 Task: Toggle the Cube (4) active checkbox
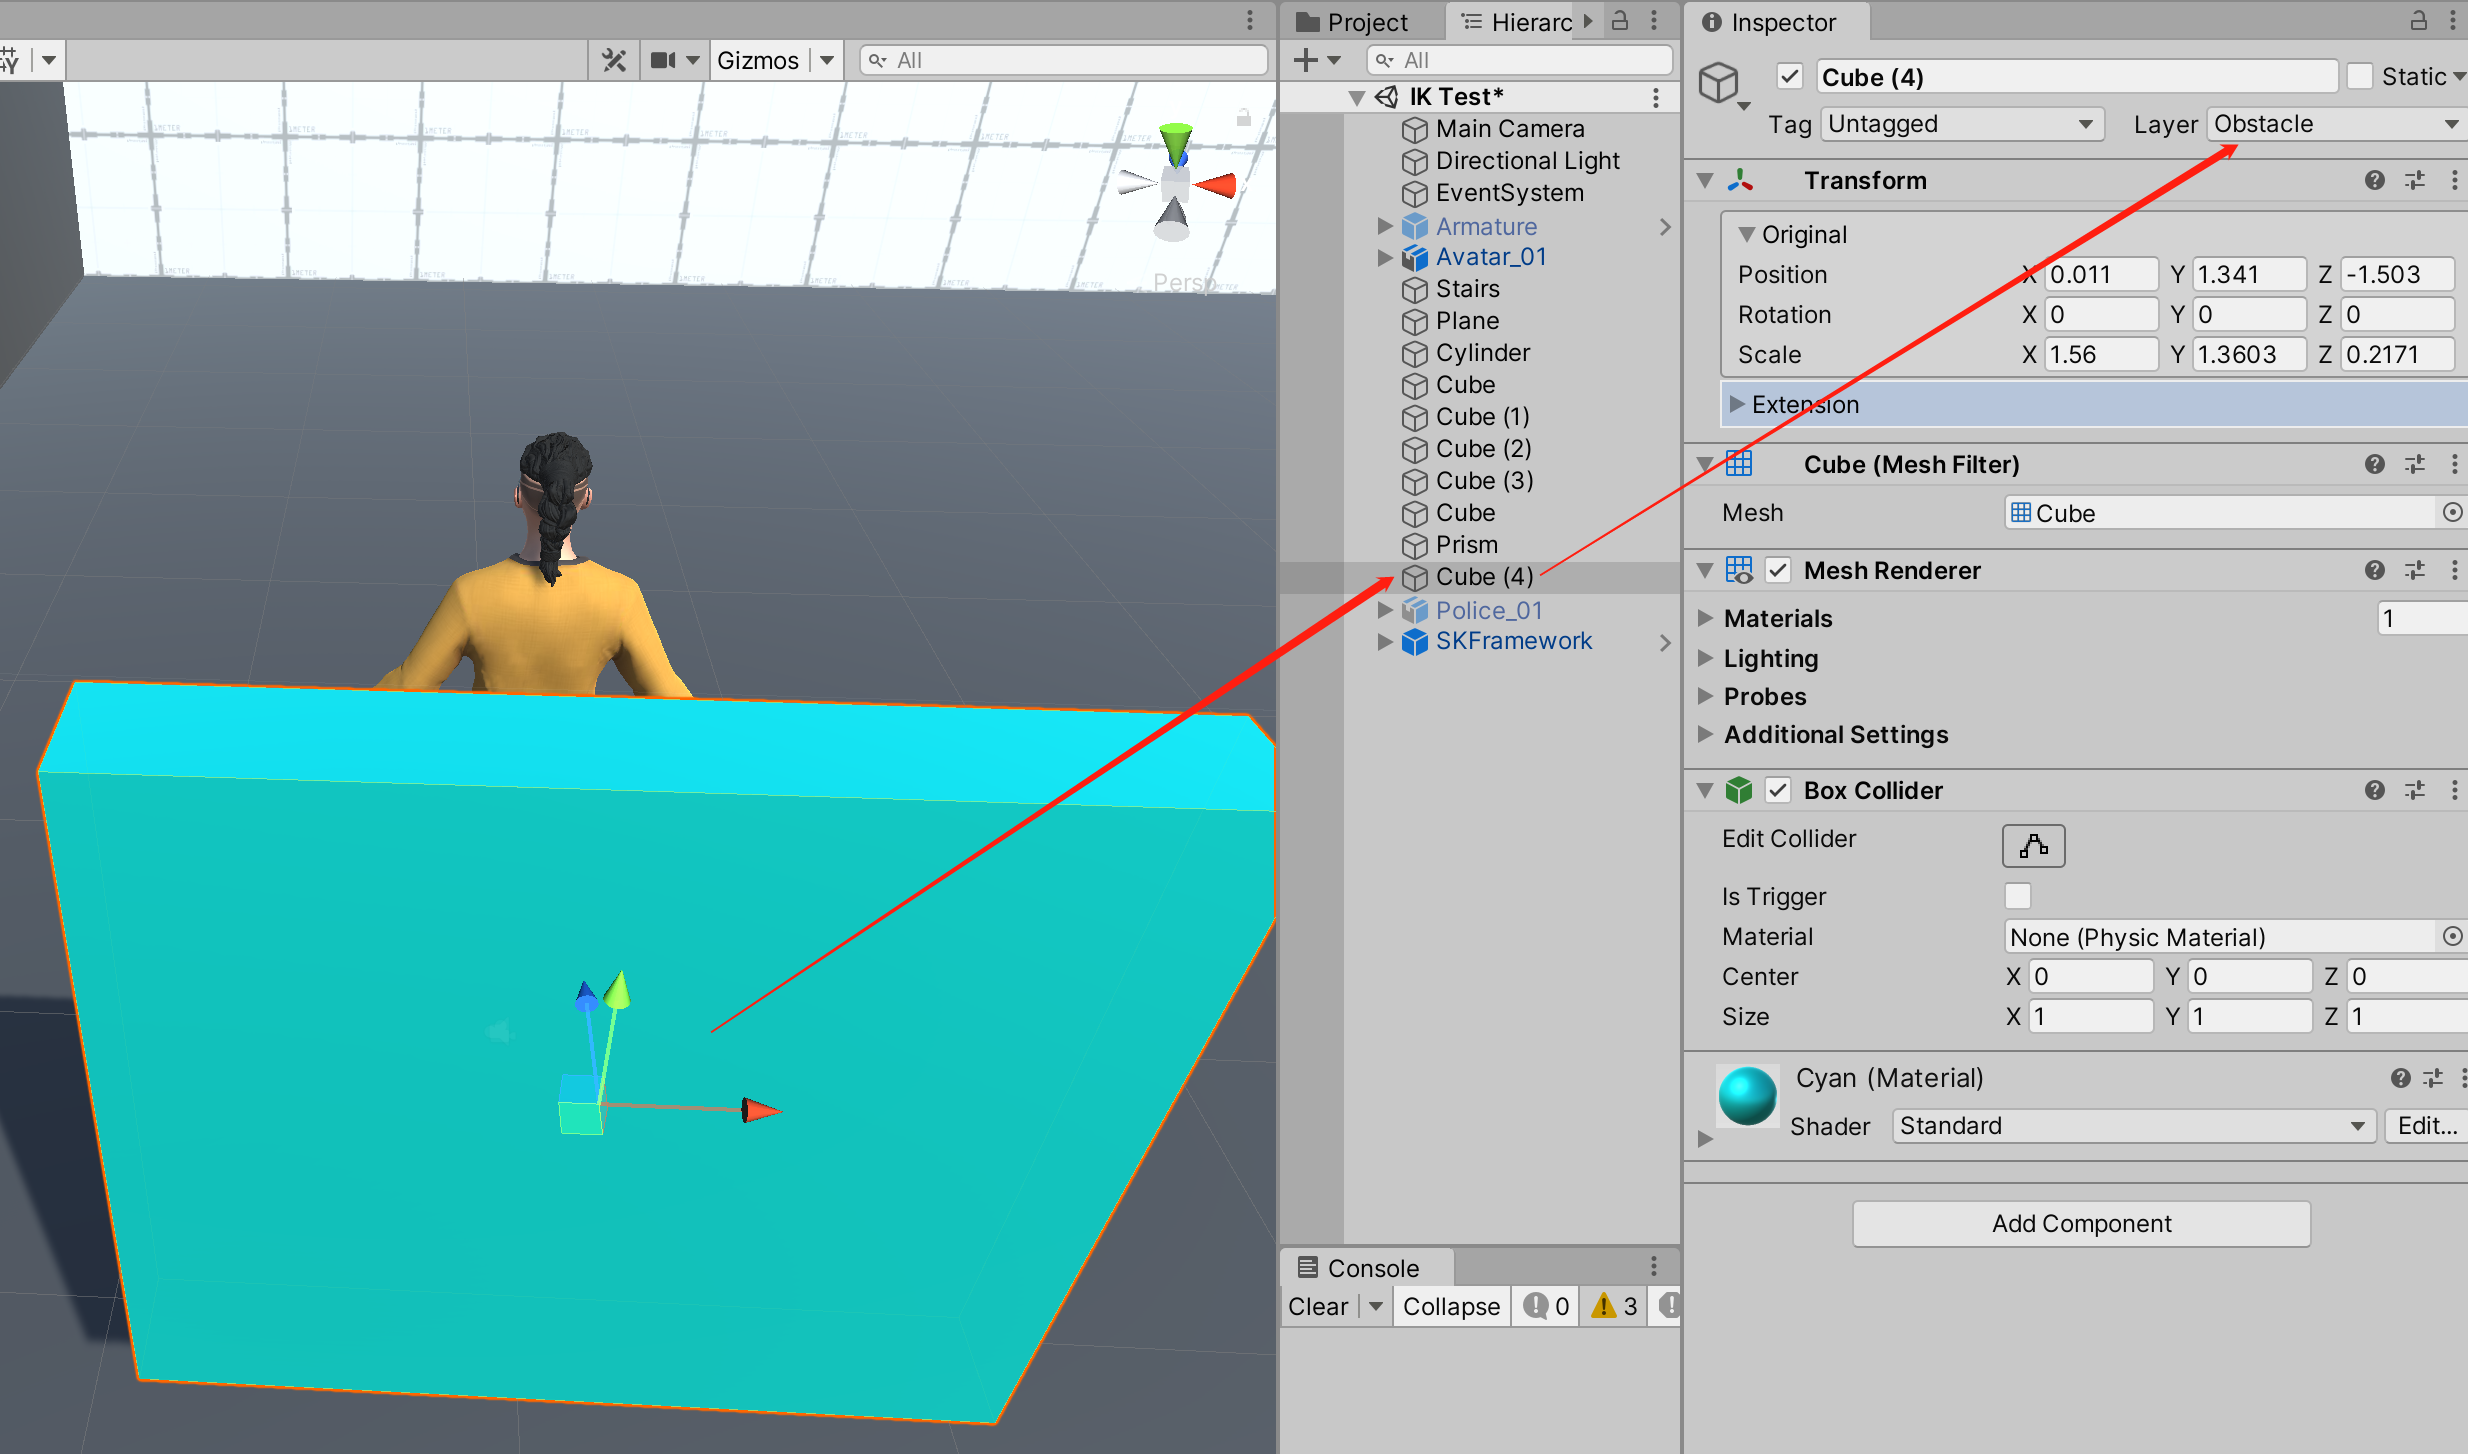[1790, 77]
